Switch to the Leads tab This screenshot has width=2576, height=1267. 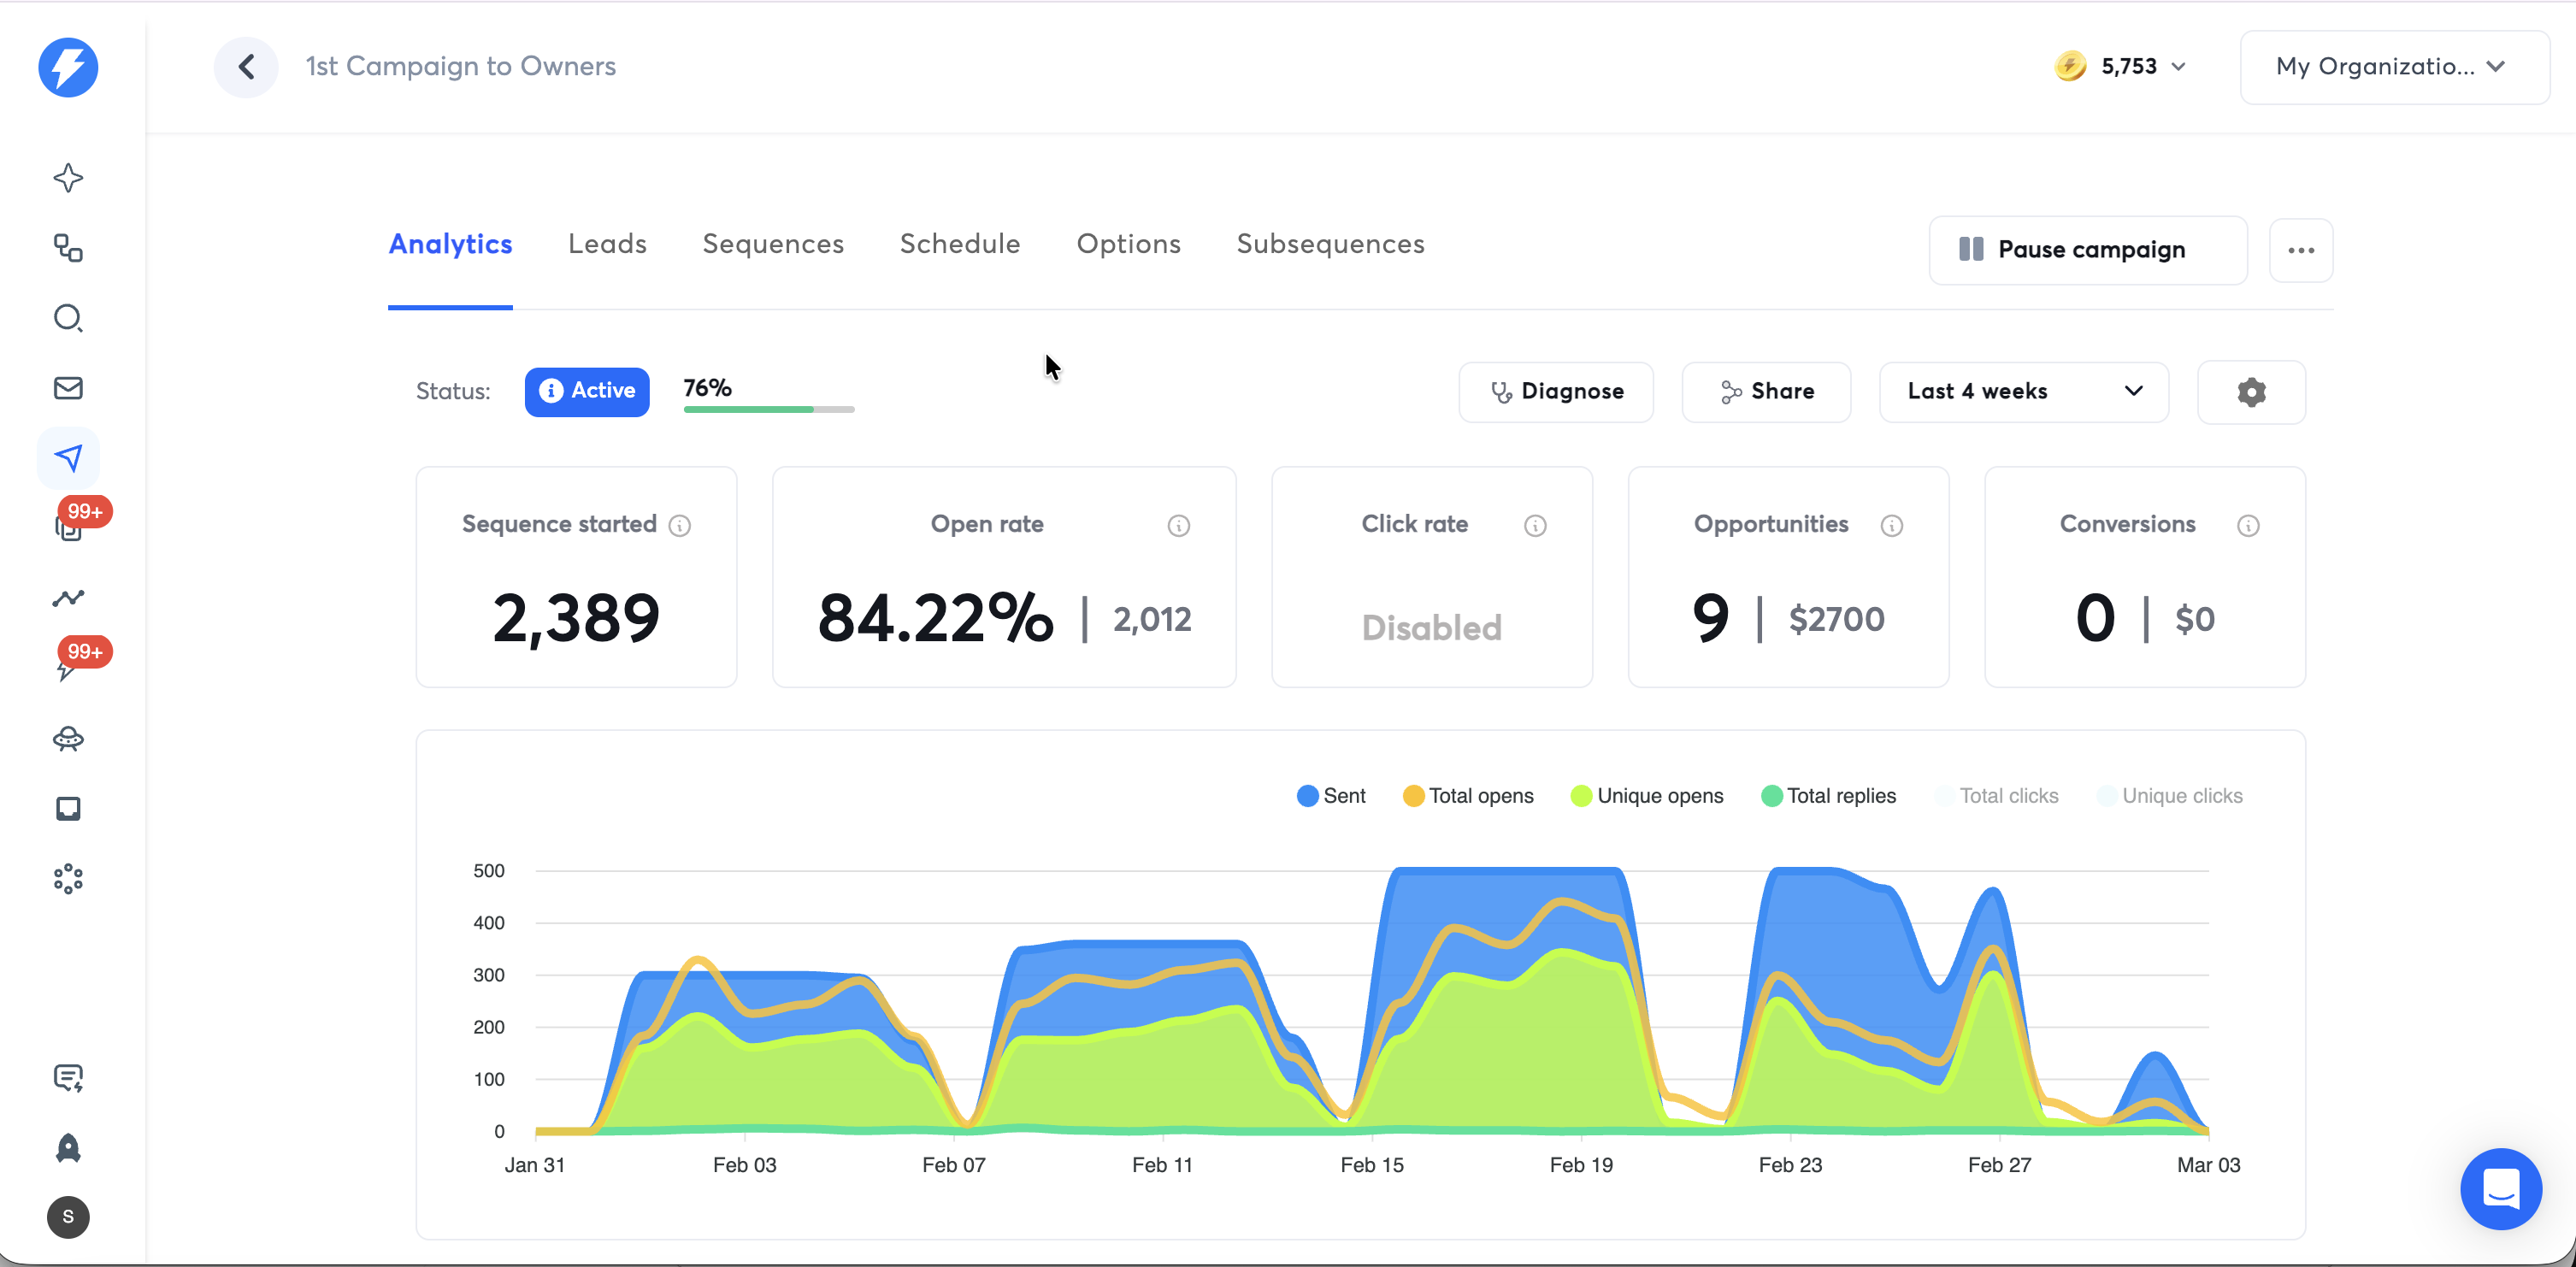tap(607, 244)
